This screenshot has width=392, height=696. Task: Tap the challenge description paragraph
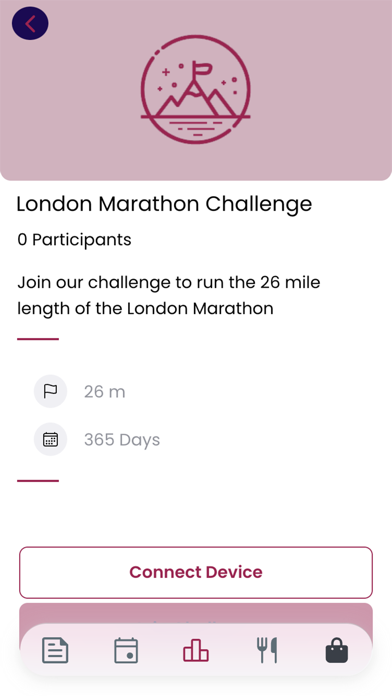[x=169, y=295]
